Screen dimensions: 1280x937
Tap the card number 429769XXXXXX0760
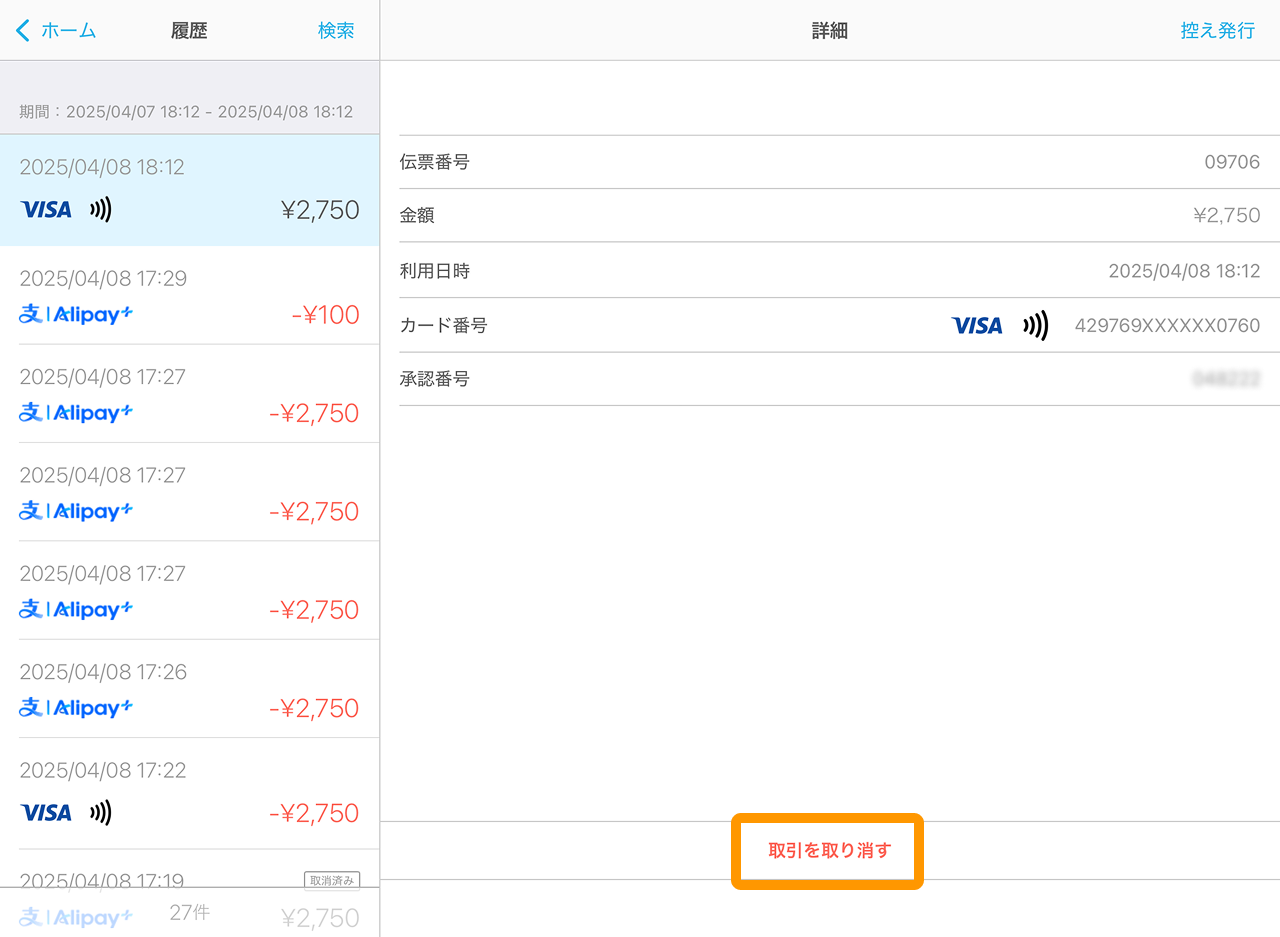1166,325
